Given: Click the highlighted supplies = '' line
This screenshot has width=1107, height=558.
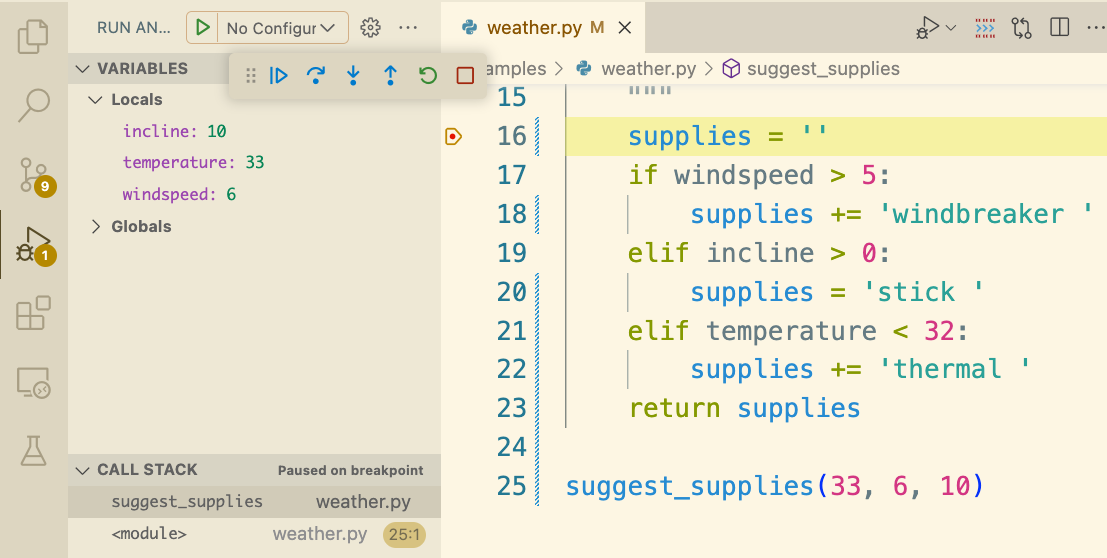Looking at the screenshot, I should [x=836, y=136].
